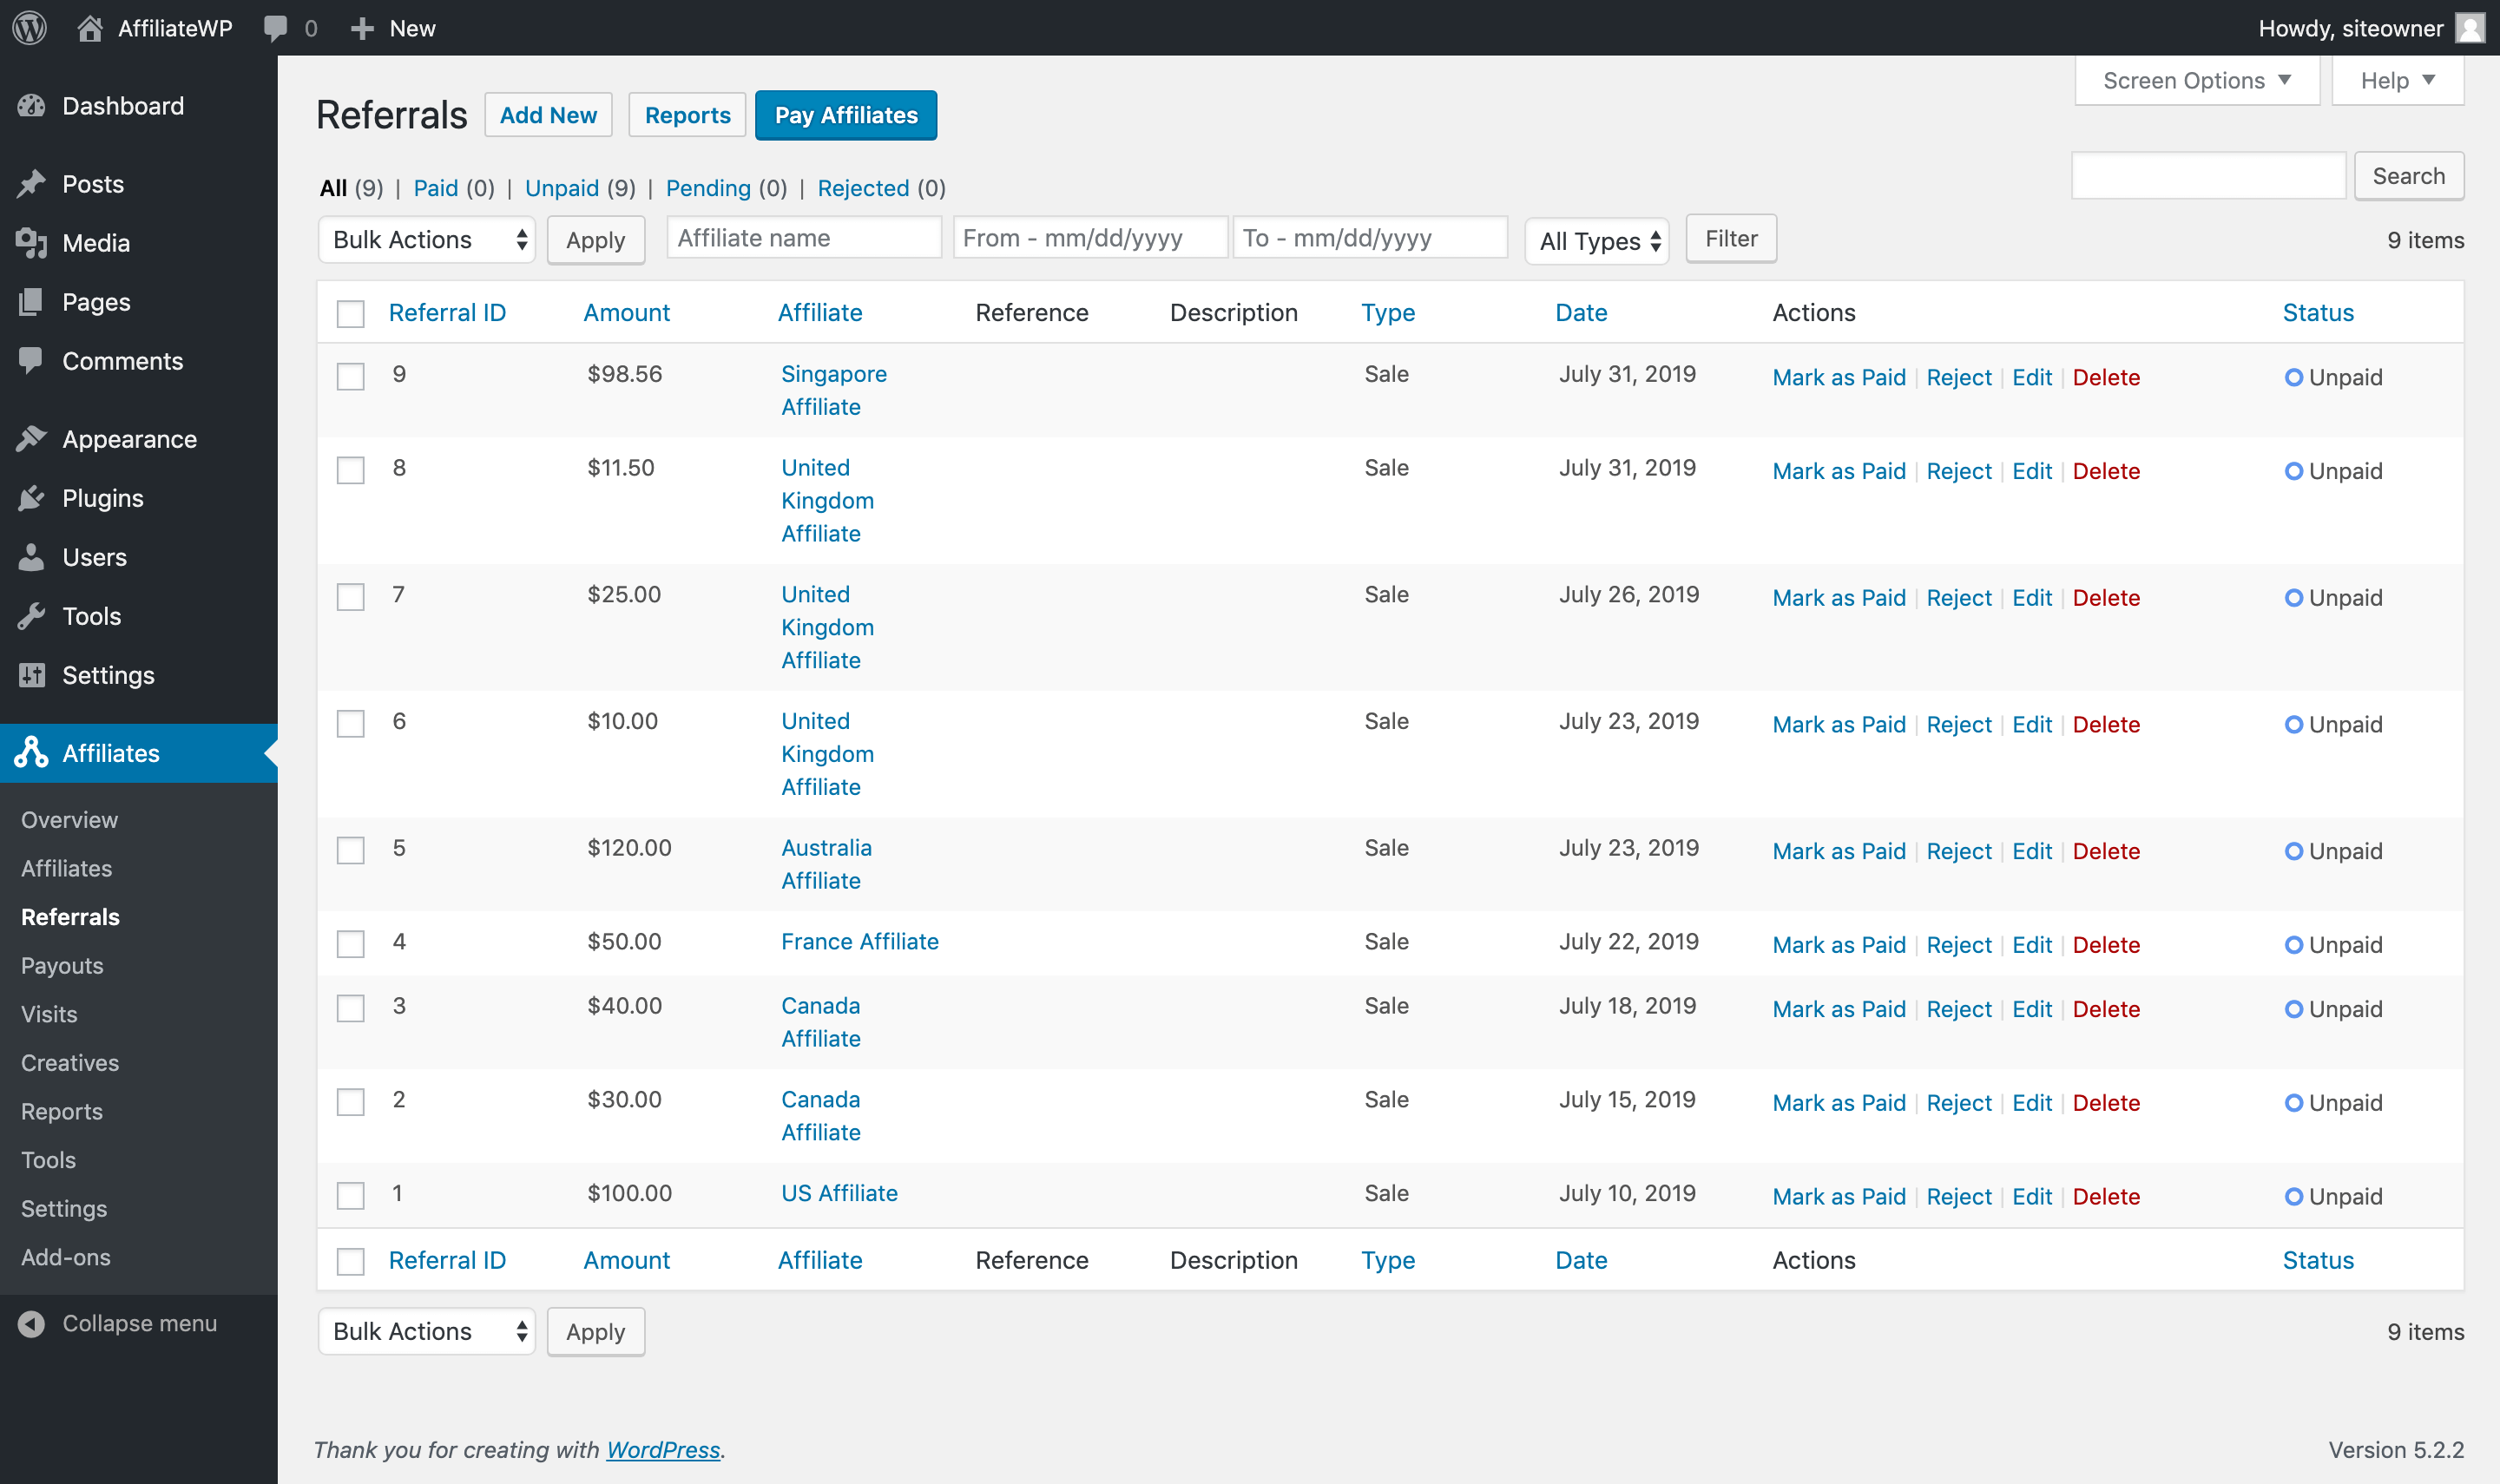Click the Media icon in sidebar
Viewport: 2500px width, 1484px height.
coord(32,243)
